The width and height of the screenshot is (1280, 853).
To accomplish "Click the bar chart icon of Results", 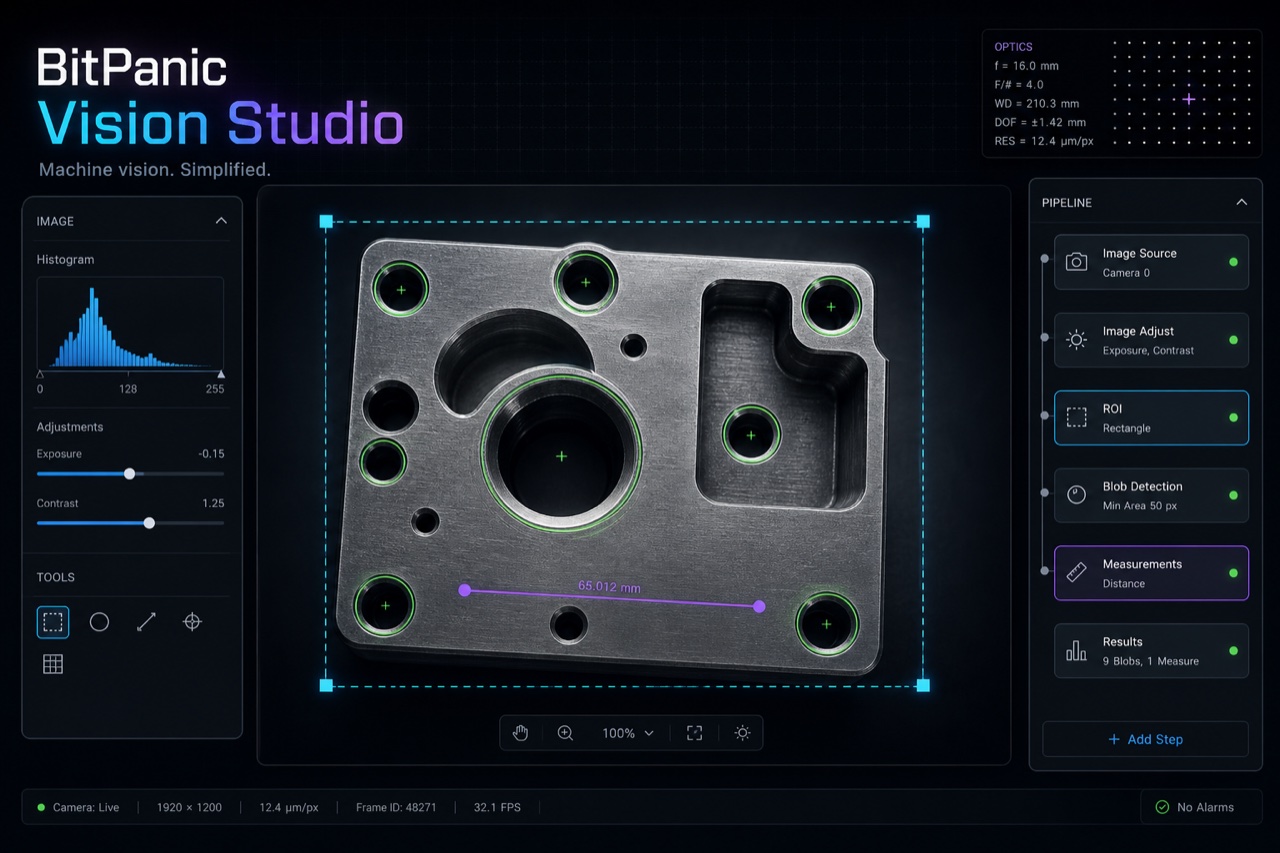I will (x=1076, y=651).
